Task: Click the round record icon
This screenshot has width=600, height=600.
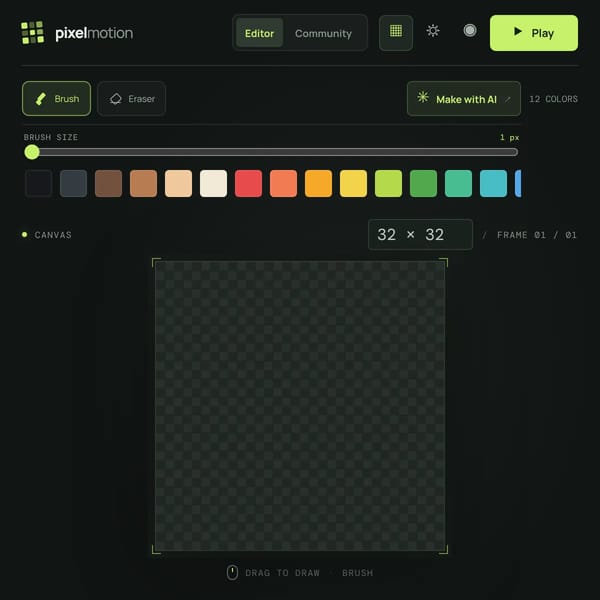Action: (x=470, y=31)
